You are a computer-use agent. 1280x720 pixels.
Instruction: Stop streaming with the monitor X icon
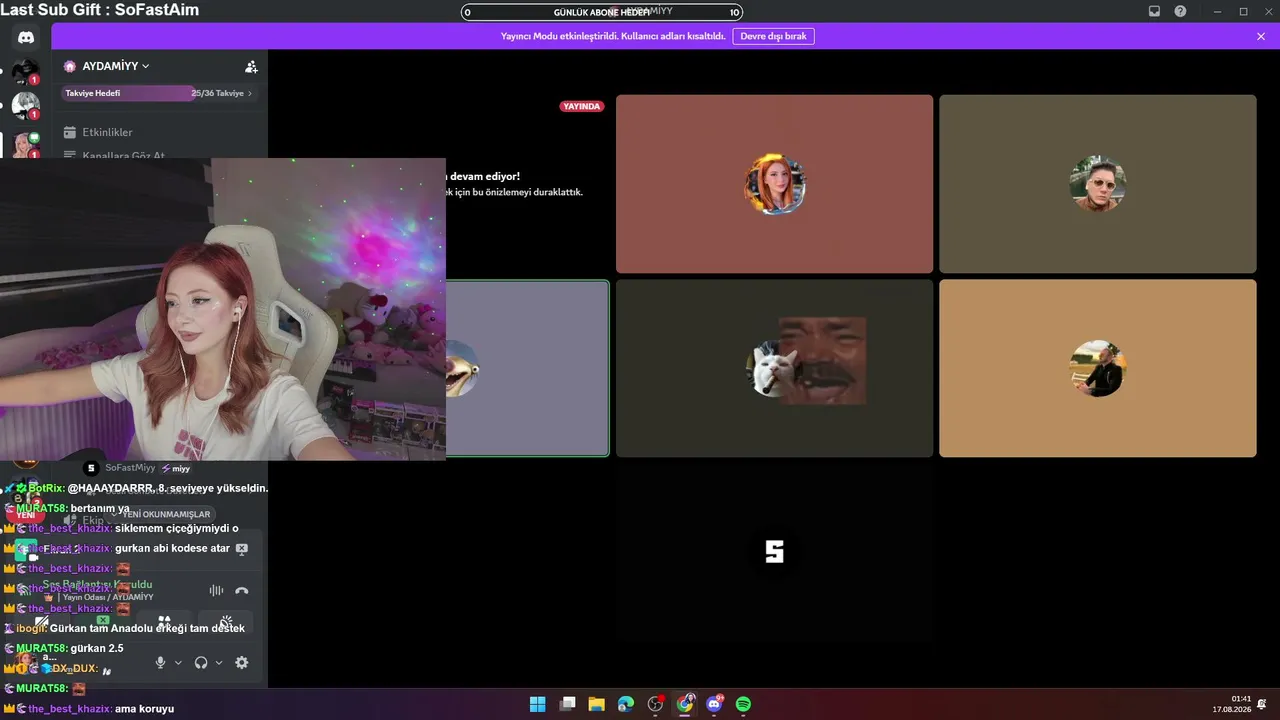point(241,548)
